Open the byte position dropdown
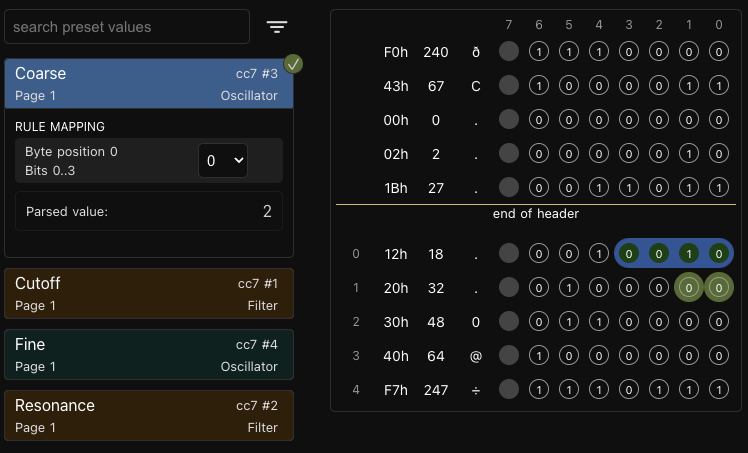 (x=222, y=160)
